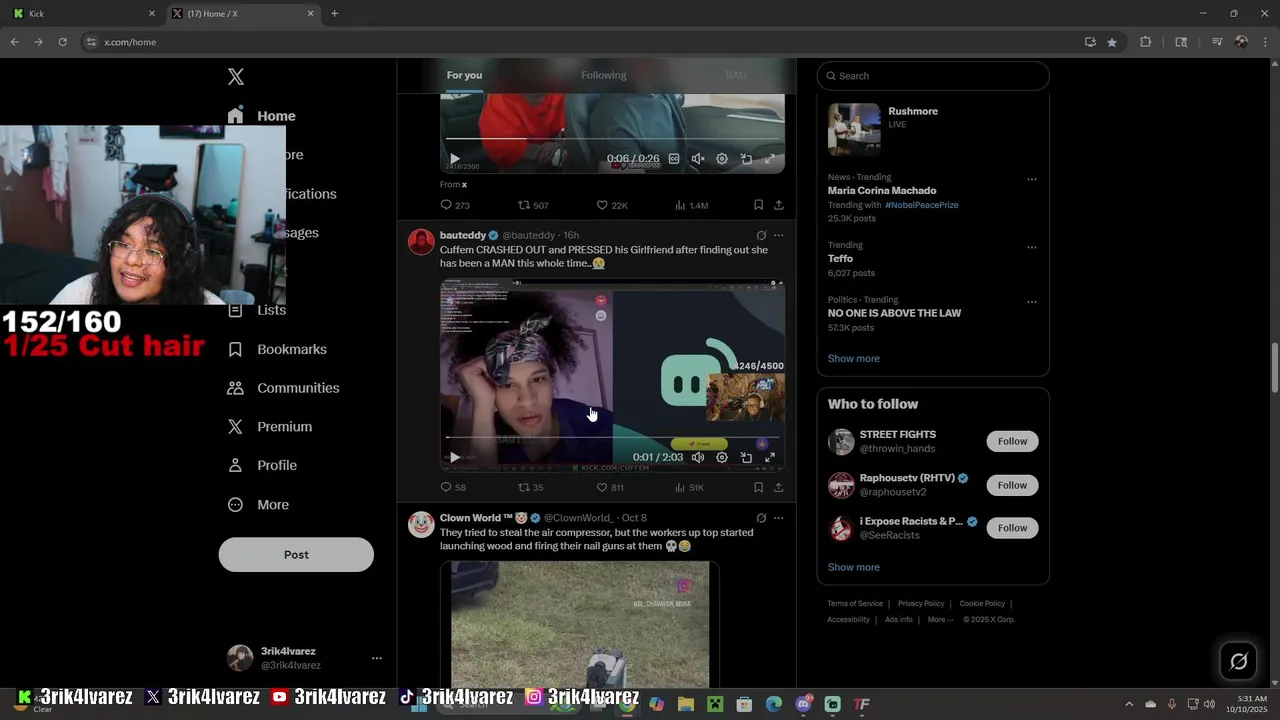Image resolution: width=1280 pixels, height=720 pixels.
Task: Share the bauteddy post
Action: (779, 487)
